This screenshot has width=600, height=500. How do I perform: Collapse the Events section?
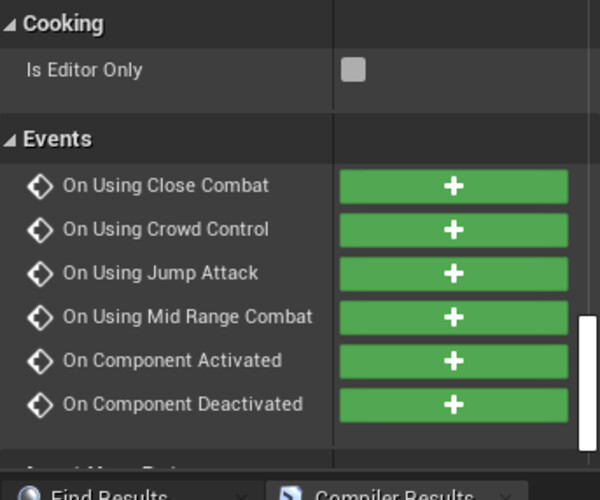pos(10,140)
